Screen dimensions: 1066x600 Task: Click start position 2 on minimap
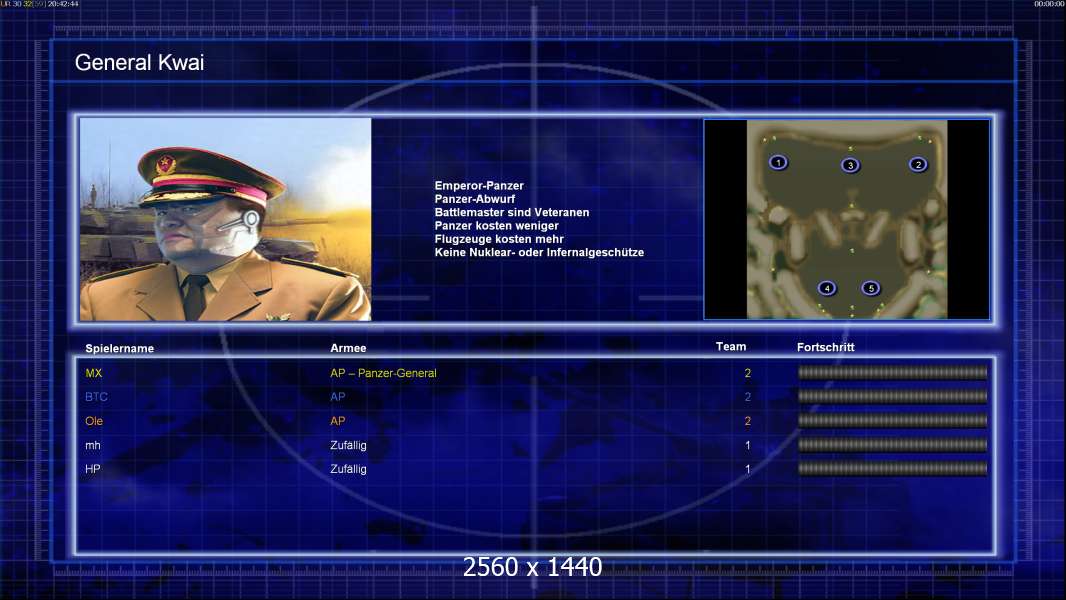pyautogui.click(x=918, y=164)
